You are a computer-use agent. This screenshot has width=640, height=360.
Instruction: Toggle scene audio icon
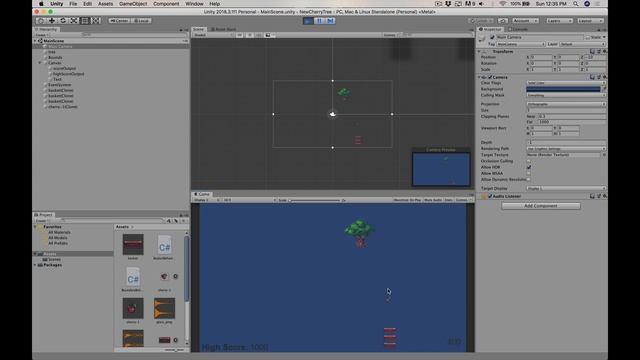(x=258, y=35)
